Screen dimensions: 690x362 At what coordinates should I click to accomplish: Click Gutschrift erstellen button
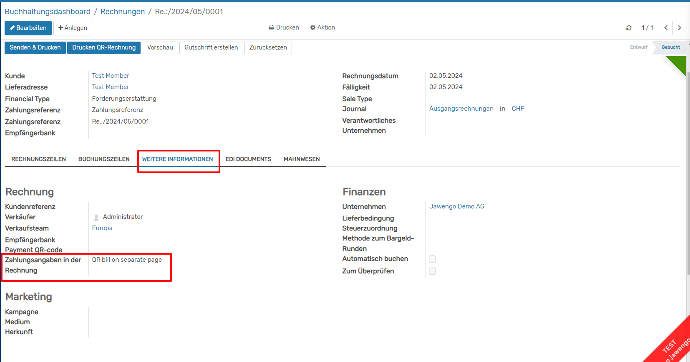pyautogui.click(x=211, y=48)
